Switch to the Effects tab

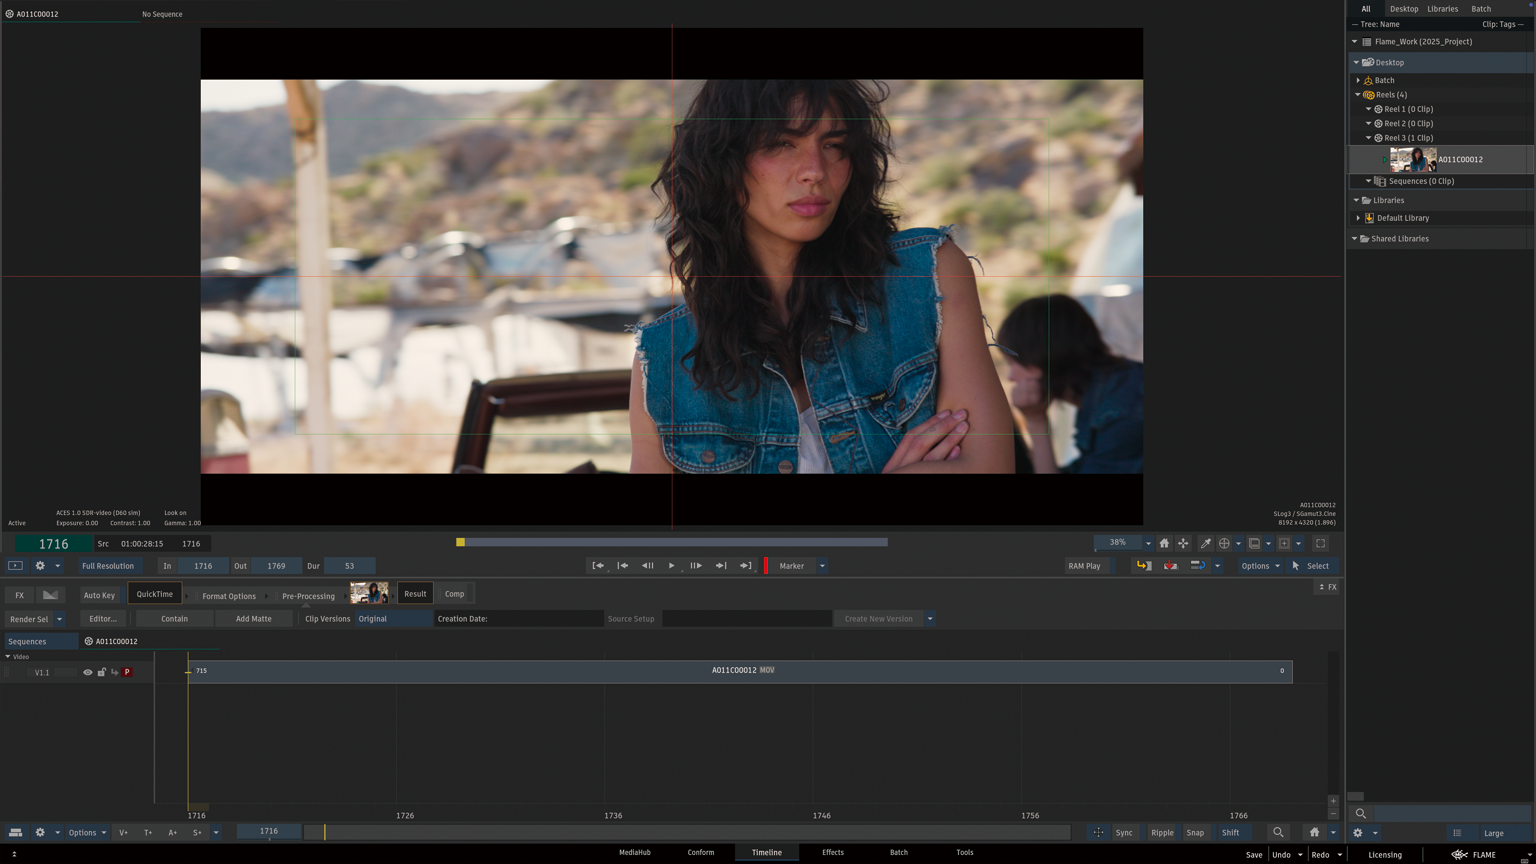click(832, 852)
